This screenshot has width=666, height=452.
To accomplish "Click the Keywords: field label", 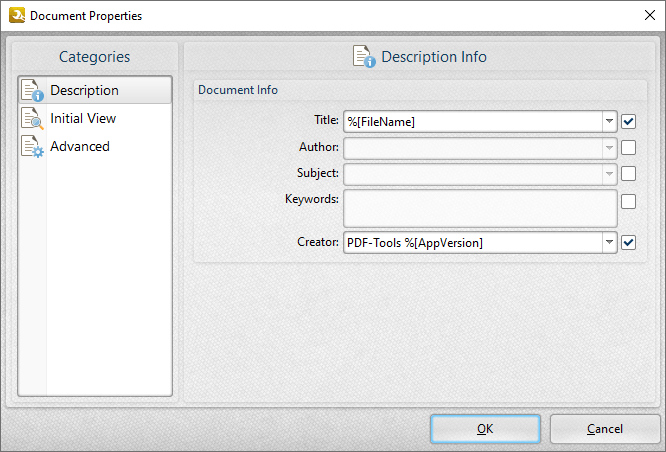I will pos(312,199).
